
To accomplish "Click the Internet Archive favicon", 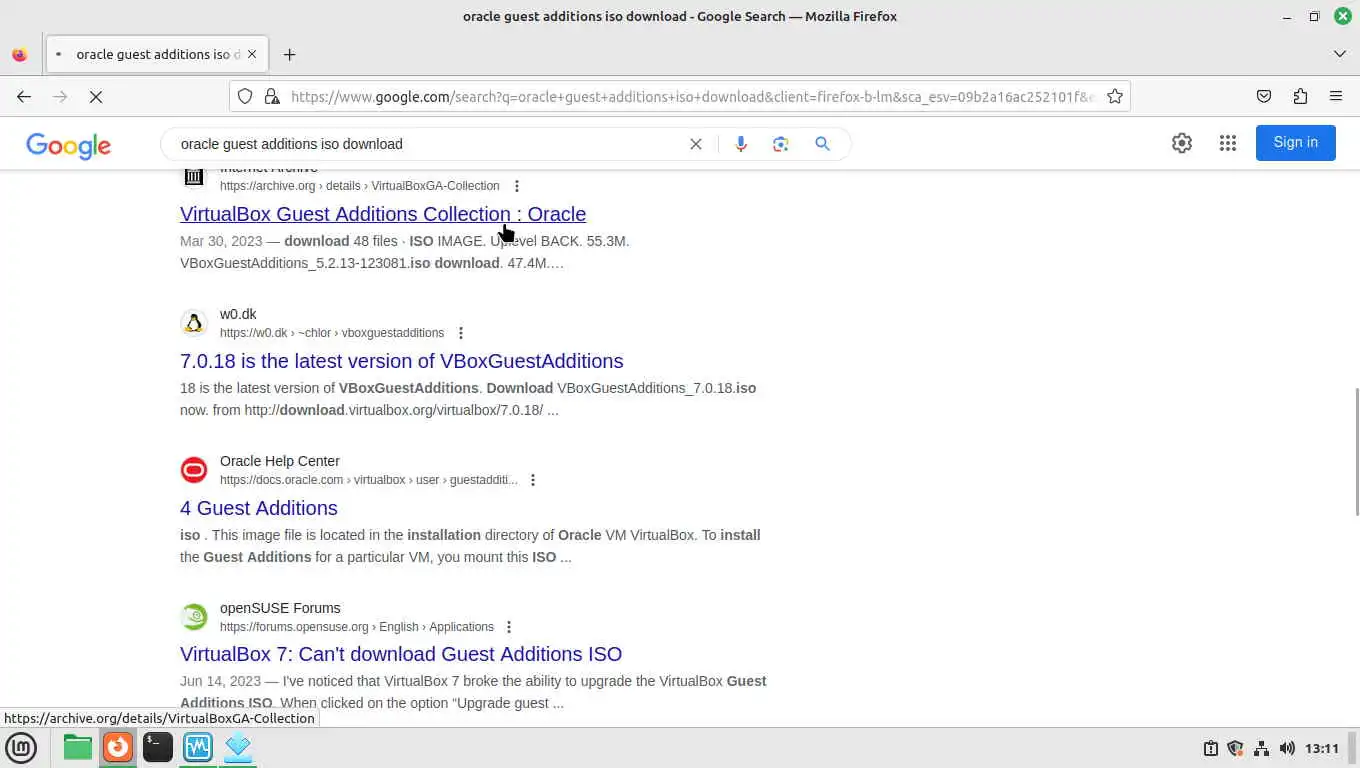I will 194,177.
